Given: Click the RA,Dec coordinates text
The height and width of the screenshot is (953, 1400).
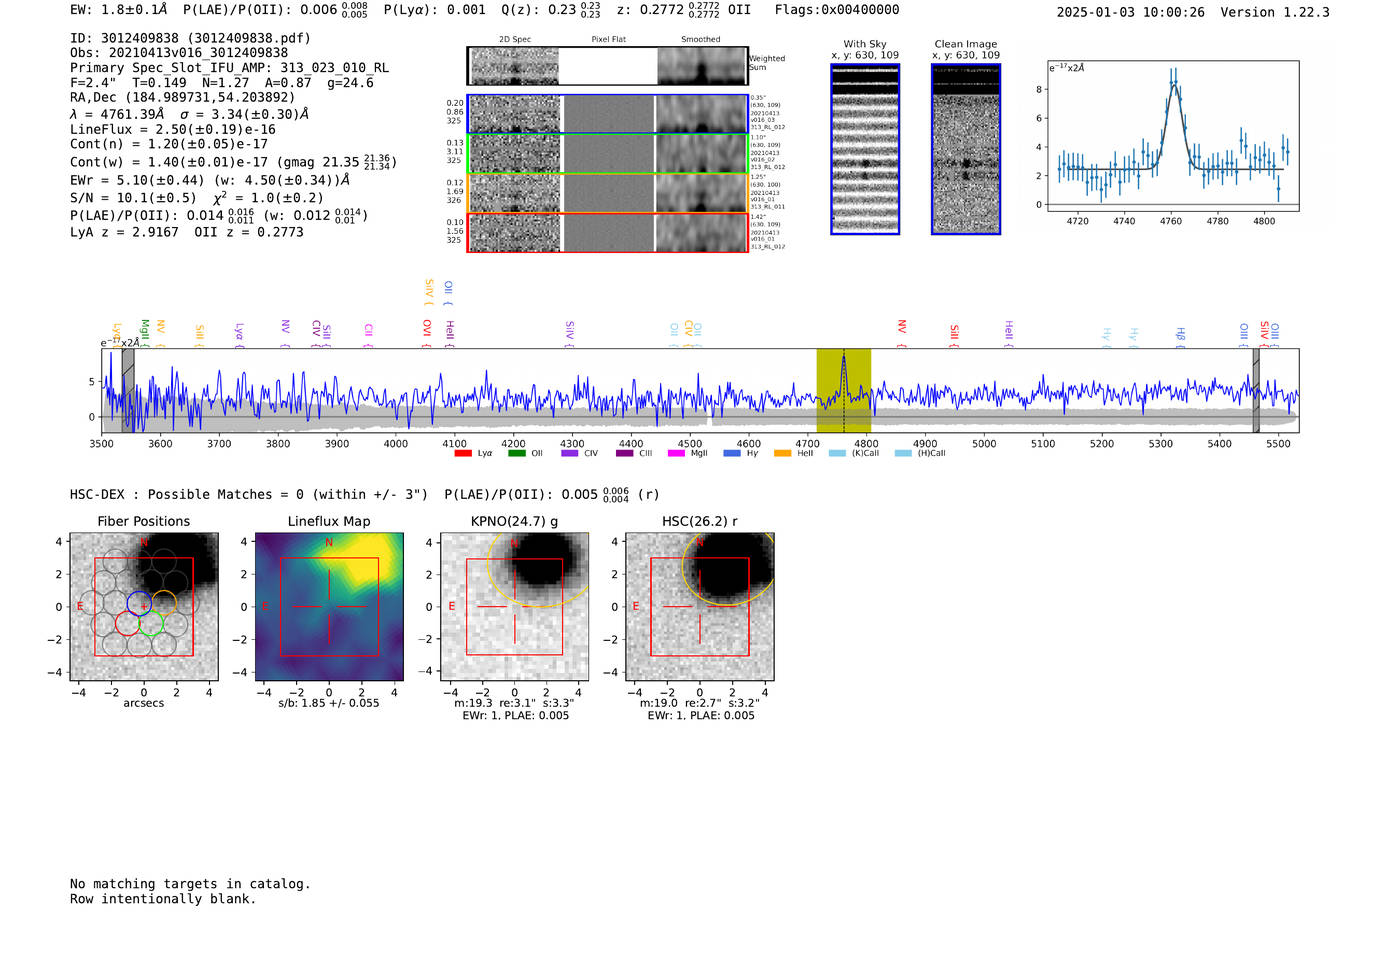Looking at the screenshot, I should pos(183,98).
